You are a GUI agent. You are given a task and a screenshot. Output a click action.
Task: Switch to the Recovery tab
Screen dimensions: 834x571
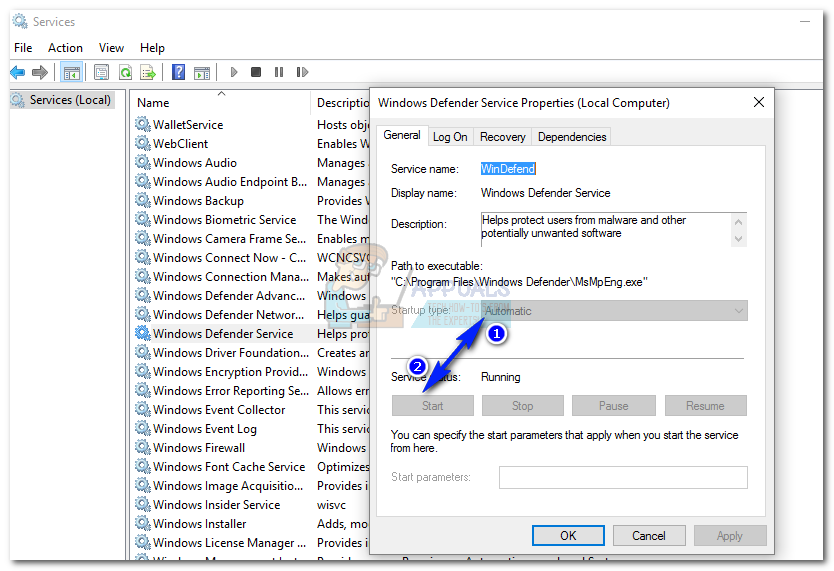(x=503, y=137)
